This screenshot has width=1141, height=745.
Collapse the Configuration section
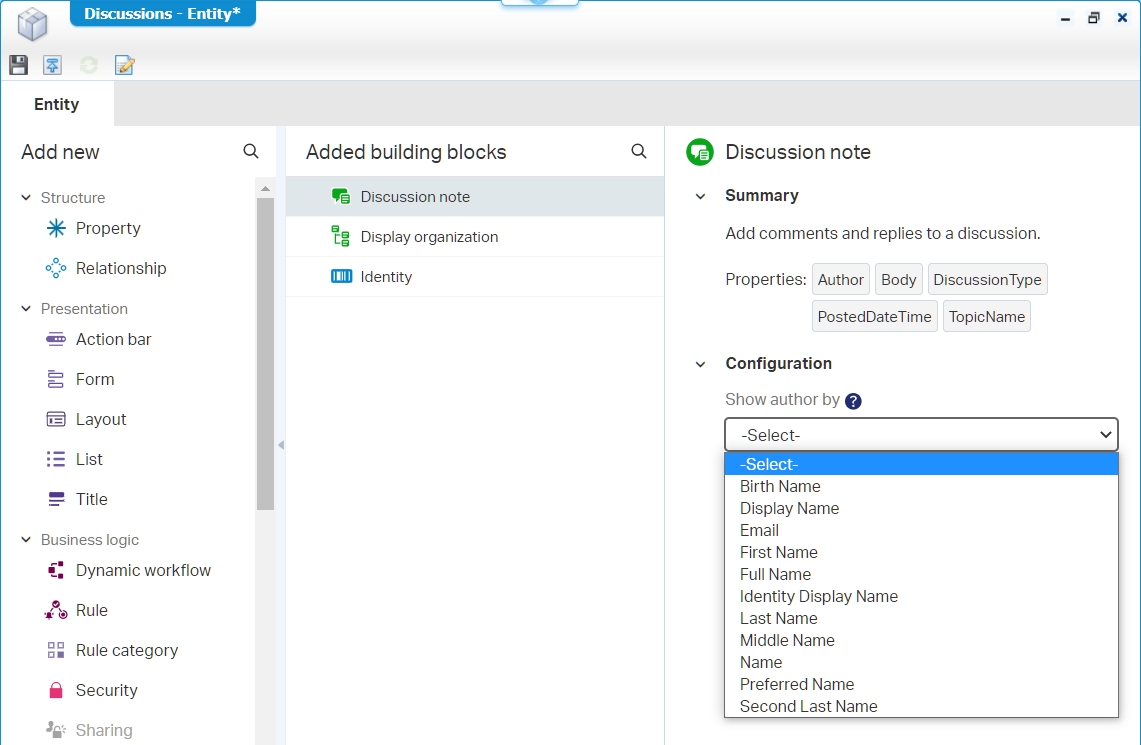[x=701, y=364]
